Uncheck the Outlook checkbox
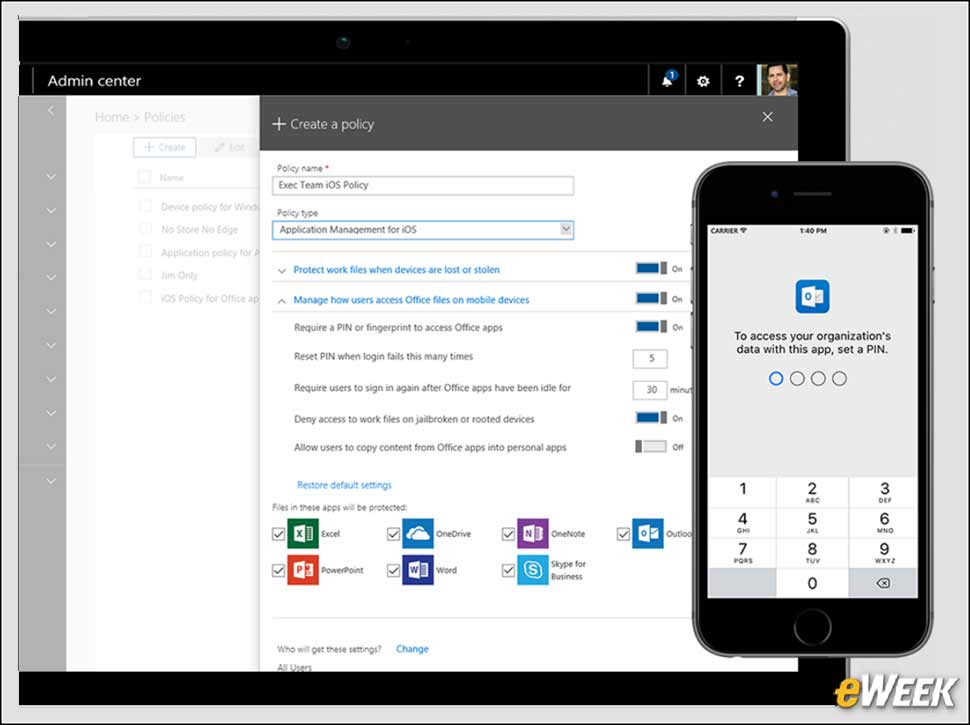Viewport: 970px width, 725px height. (x=623, y=534)
